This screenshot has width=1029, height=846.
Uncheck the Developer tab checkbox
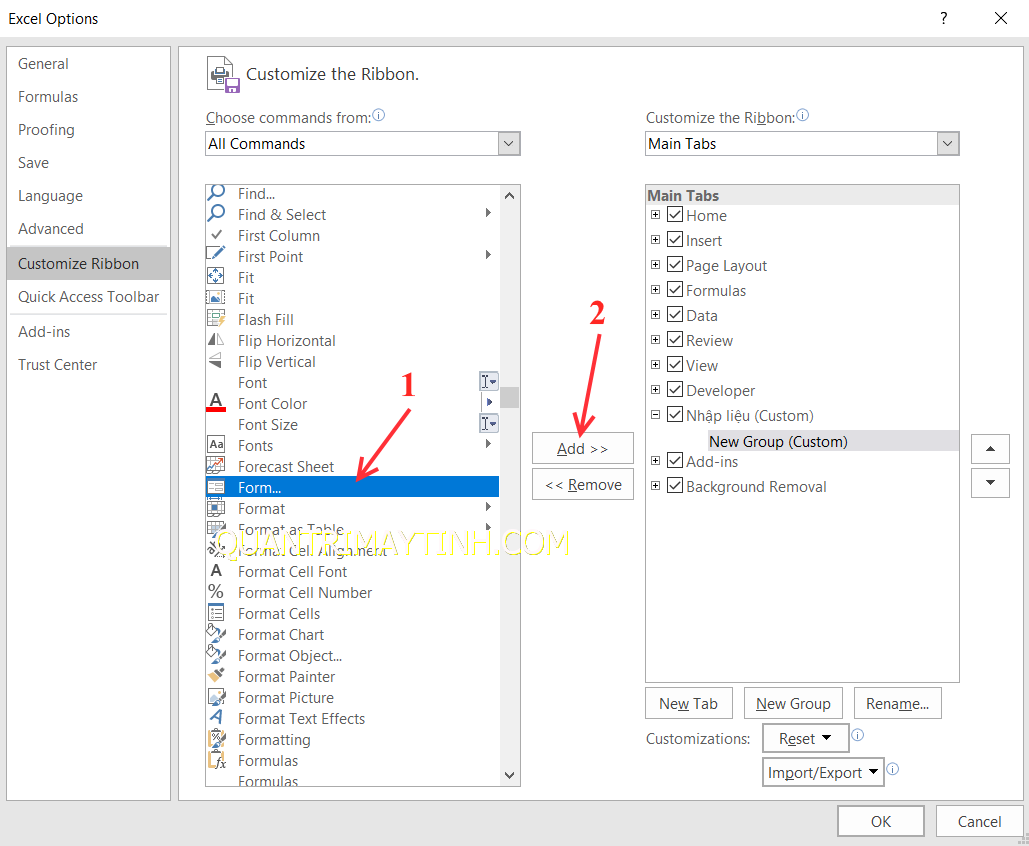(675, 389)
